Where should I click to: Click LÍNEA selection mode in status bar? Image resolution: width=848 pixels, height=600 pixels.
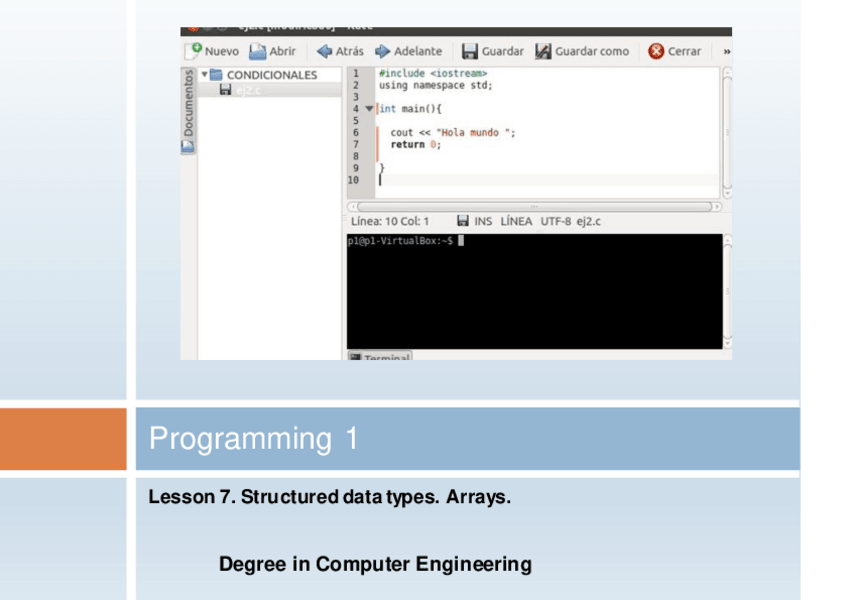516,221
